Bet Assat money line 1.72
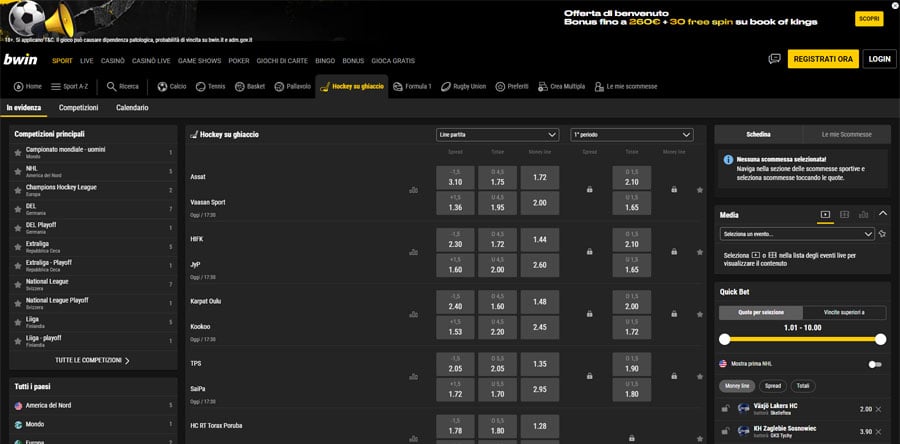Screen dimensions: 900x444 point(540,178)
